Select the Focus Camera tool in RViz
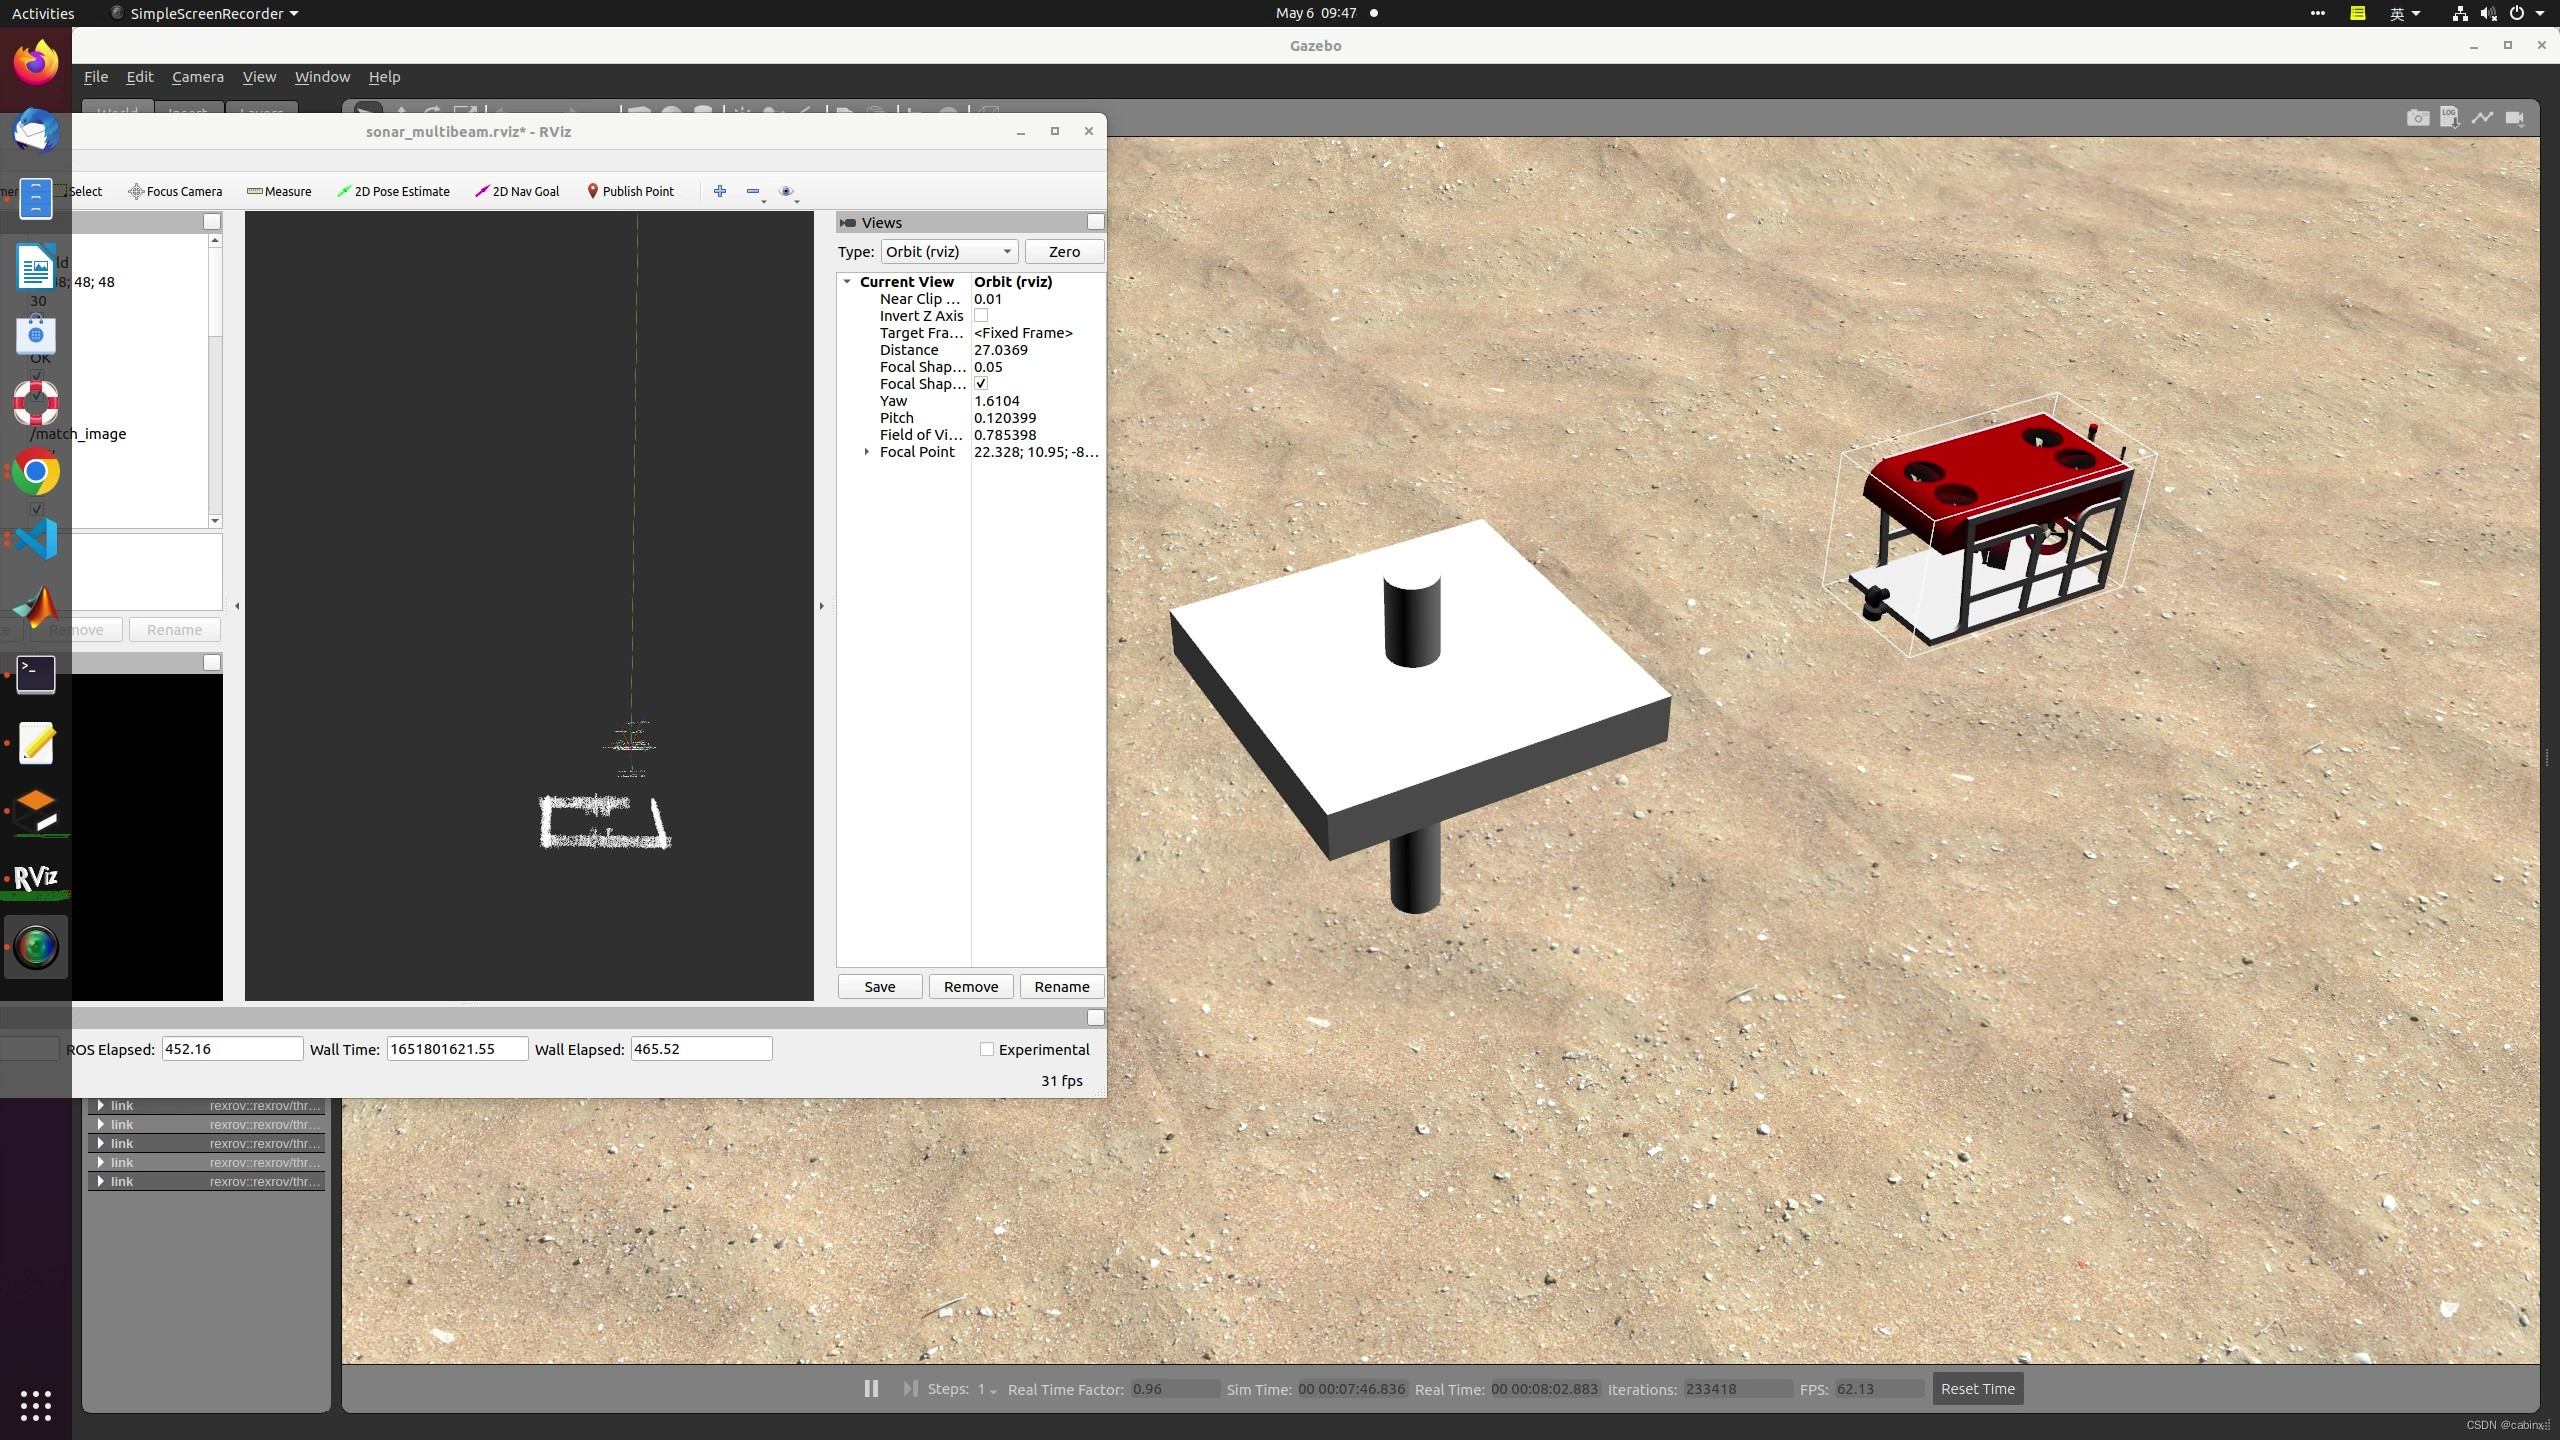Viewport: 2560px width, 1440px height. [x=175, y=191]
